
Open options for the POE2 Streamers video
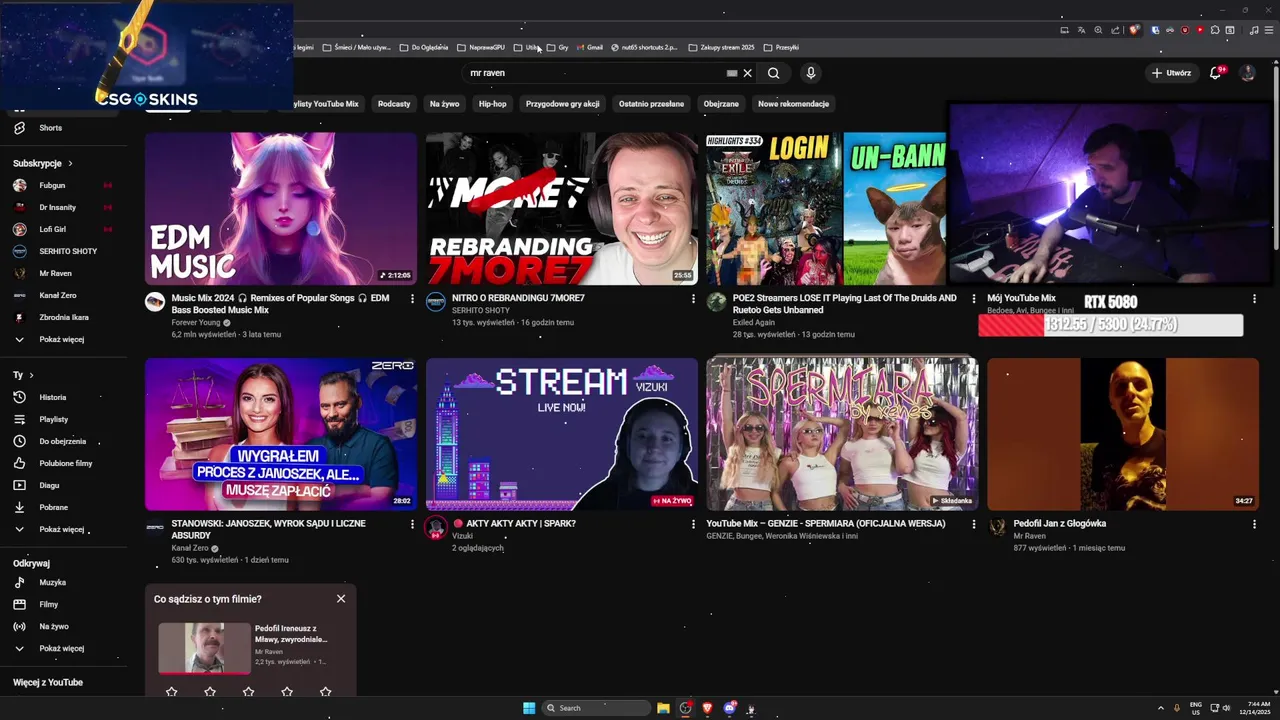(974, 298)
